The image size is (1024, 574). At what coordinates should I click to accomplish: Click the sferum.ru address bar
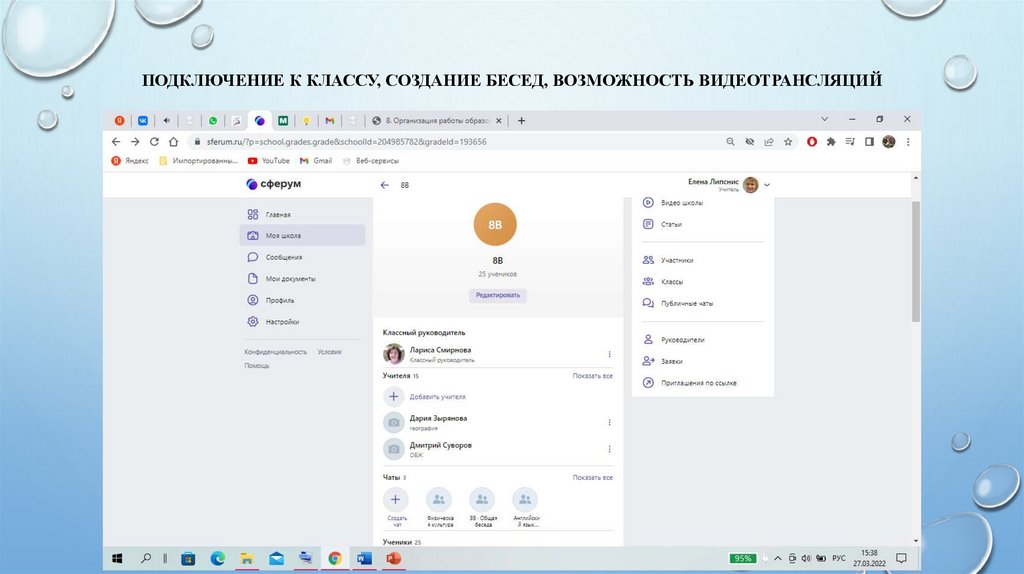(457, 142)
